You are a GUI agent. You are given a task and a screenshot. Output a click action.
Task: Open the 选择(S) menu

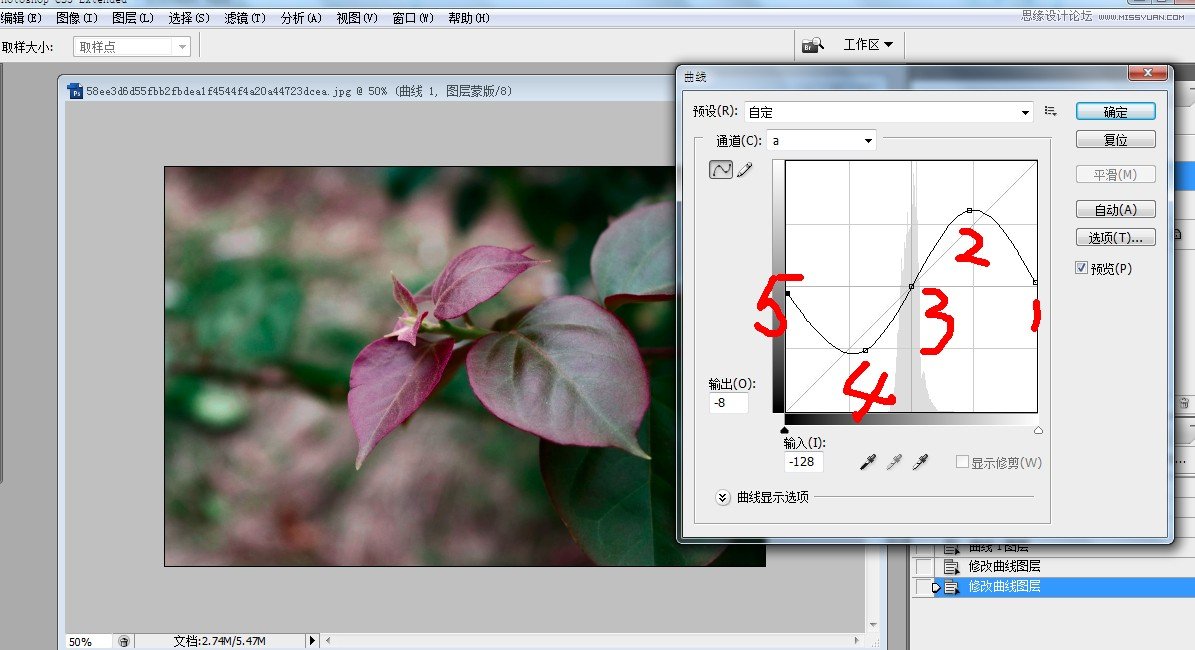pos(189,18)
